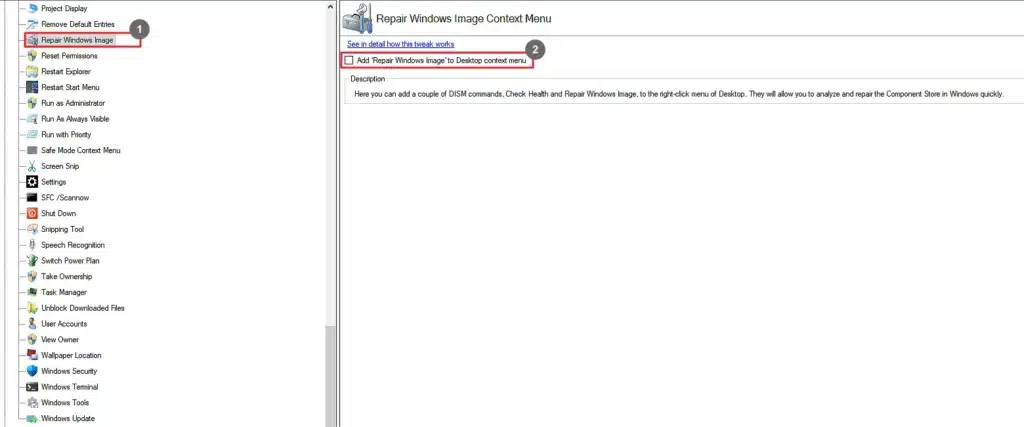Enable 'Add Repair Windows Image to Desktop' checkbox

(x=349, y=60)
